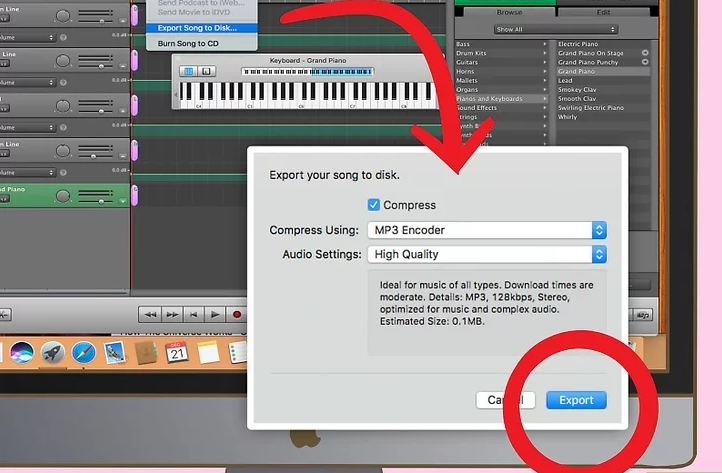The width and height of the screenshot is (722, 473).
Task: Expand the Sound Effects category
Action: pyautogui.click(x=502, y=108)
